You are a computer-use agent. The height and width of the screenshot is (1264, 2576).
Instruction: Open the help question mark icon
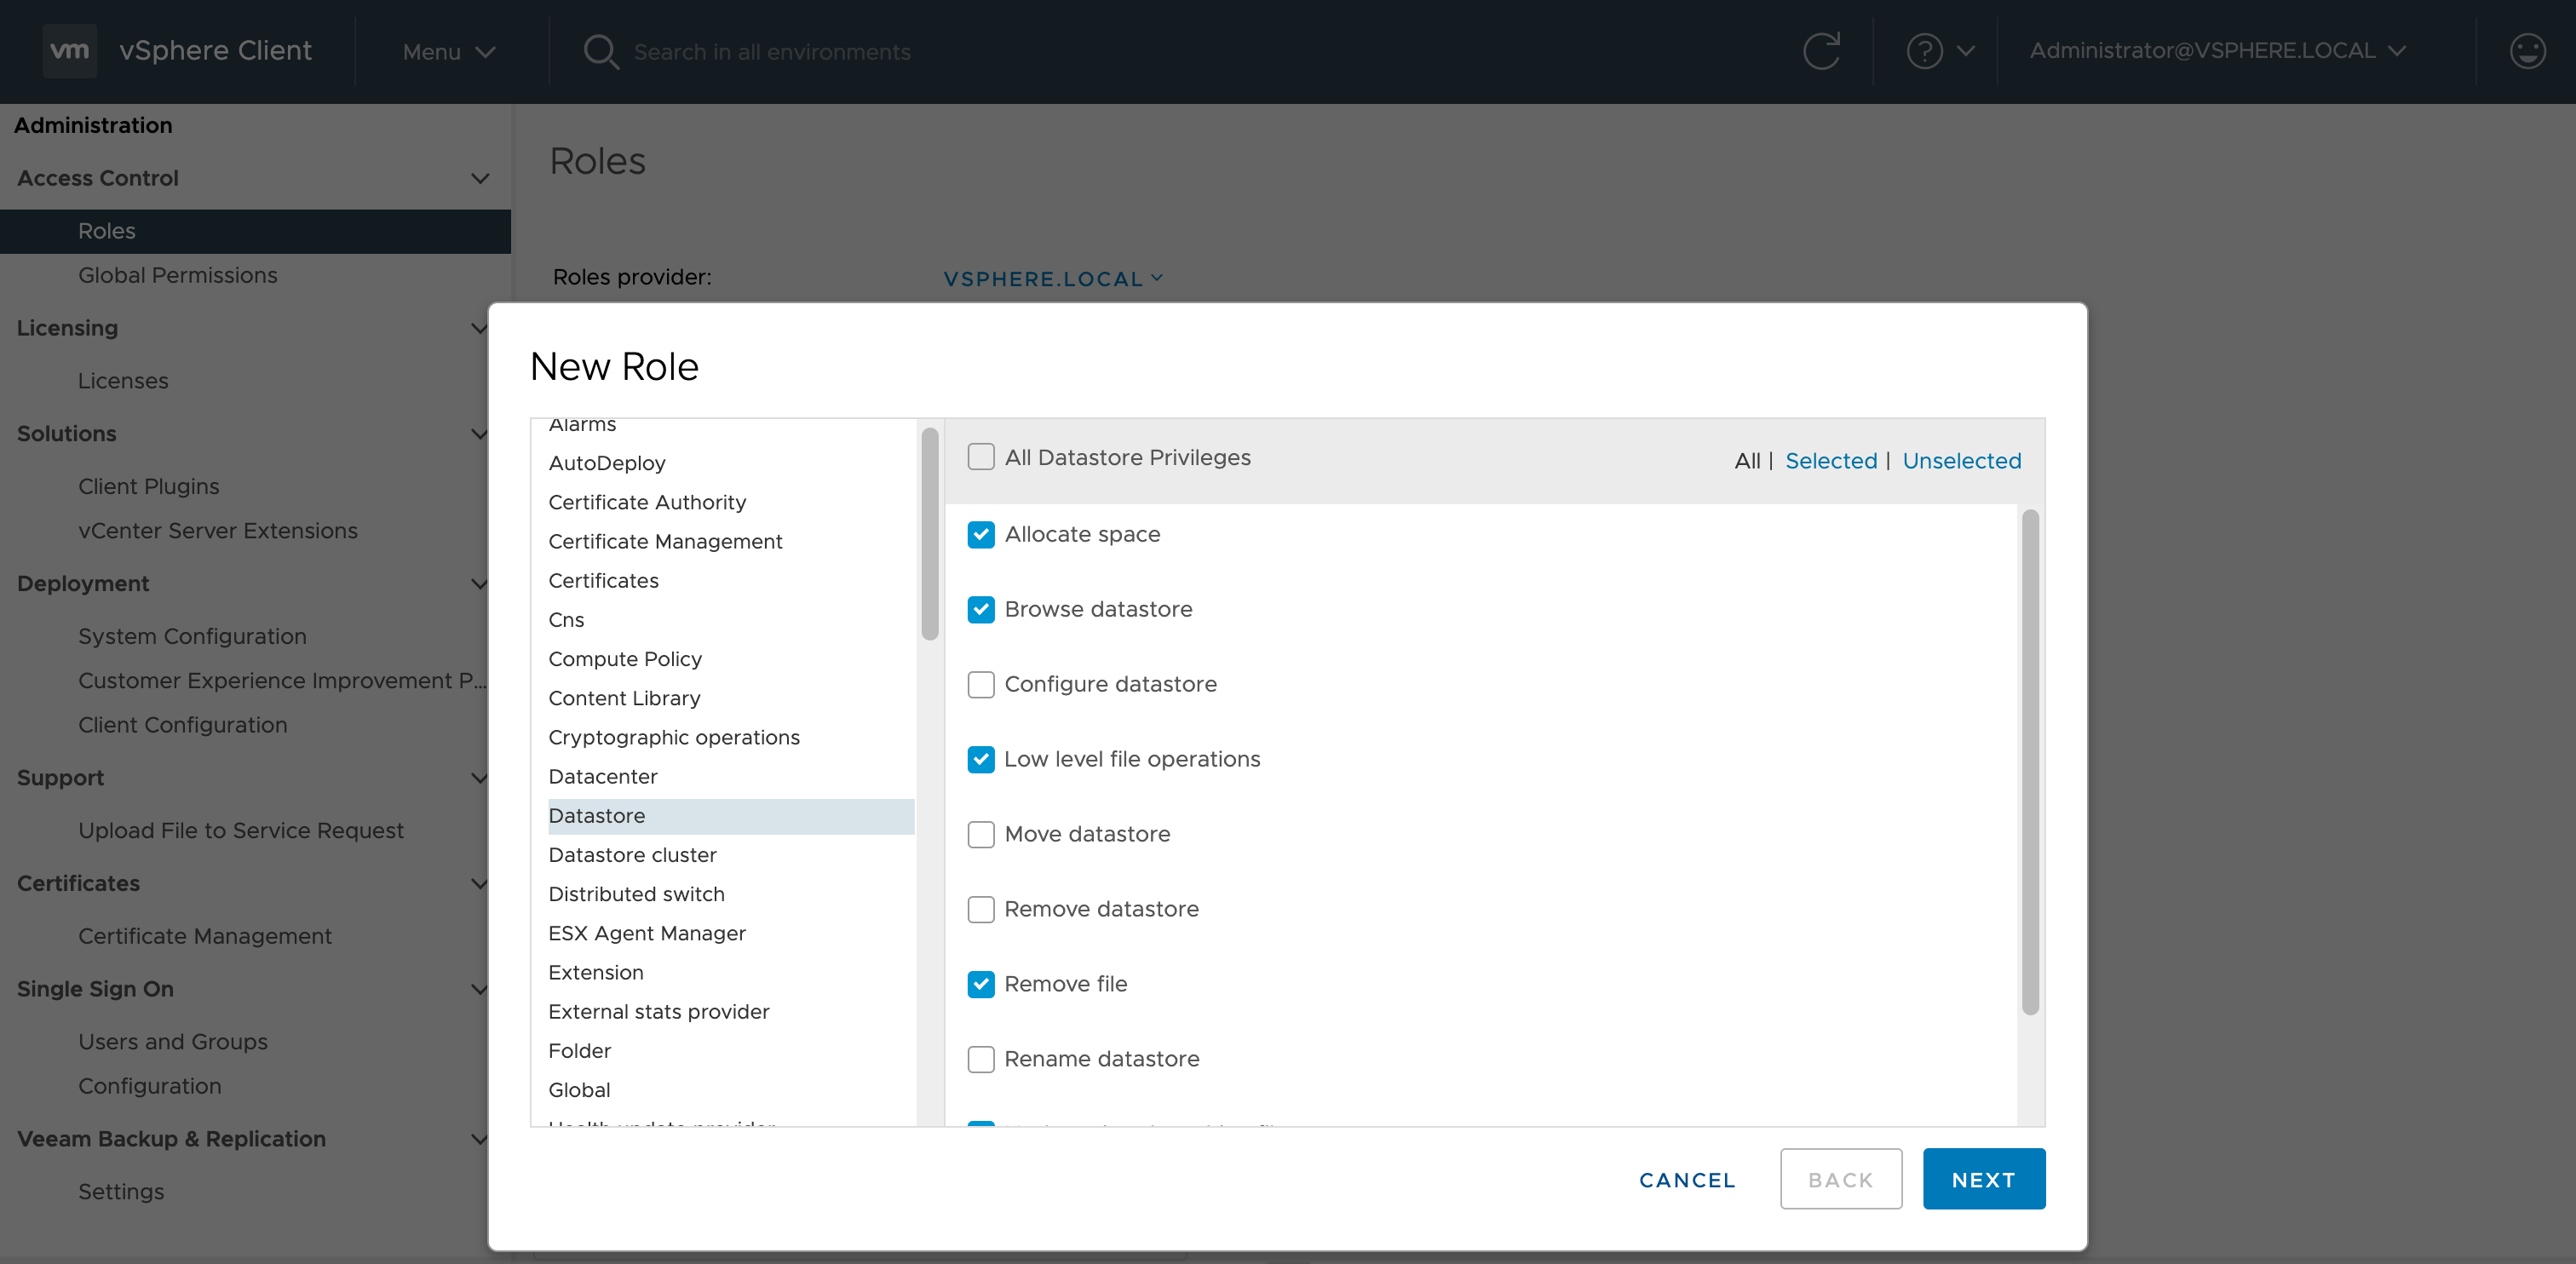point(1924,51)
